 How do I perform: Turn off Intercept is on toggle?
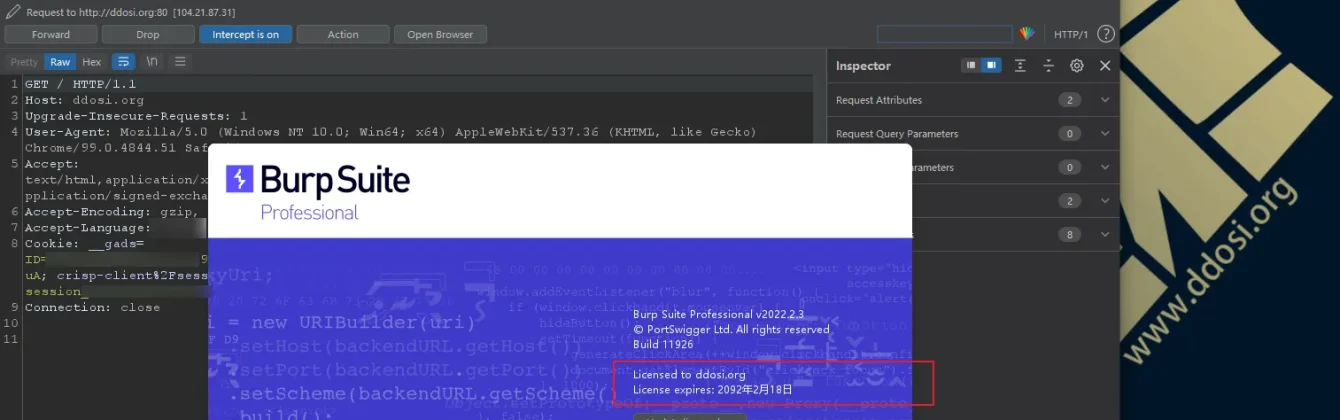tap(245, 34)
